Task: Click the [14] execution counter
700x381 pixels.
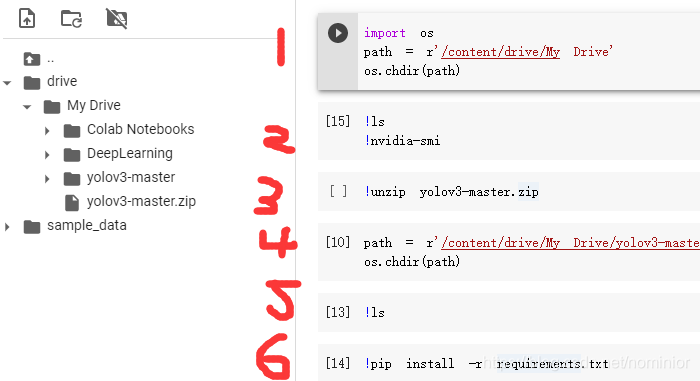Action: (x=338, y=363)
